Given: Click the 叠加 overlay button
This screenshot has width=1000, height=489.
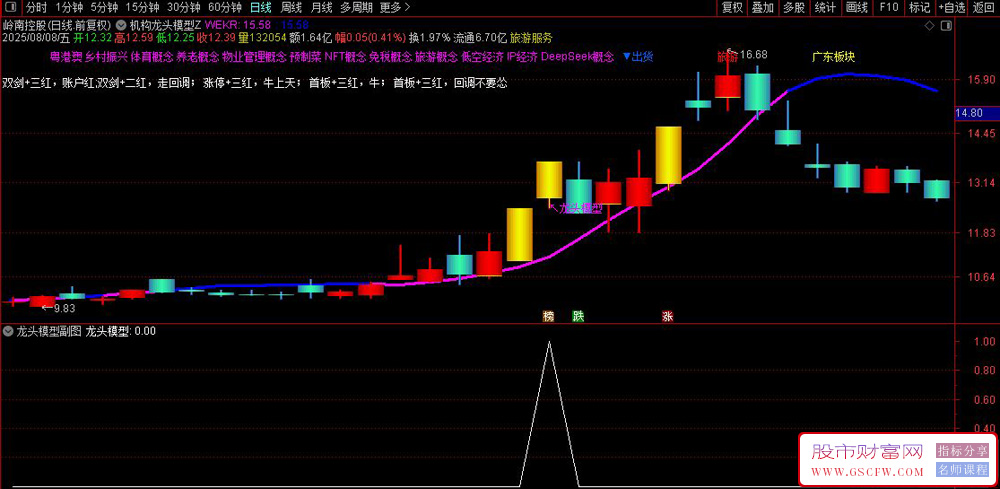Looking at the screenshot, I should [x=763, y=8].
